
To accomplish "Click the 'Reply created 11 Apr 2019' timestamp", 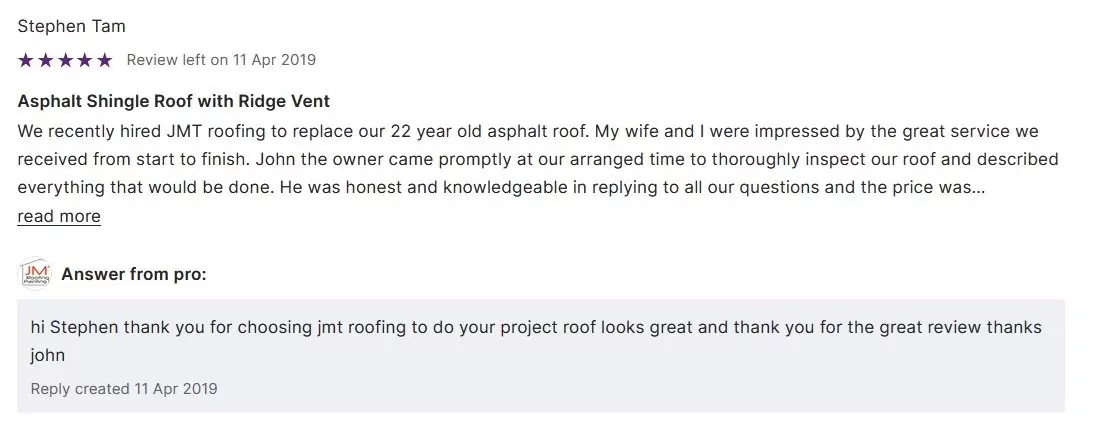I will [124, 388].
